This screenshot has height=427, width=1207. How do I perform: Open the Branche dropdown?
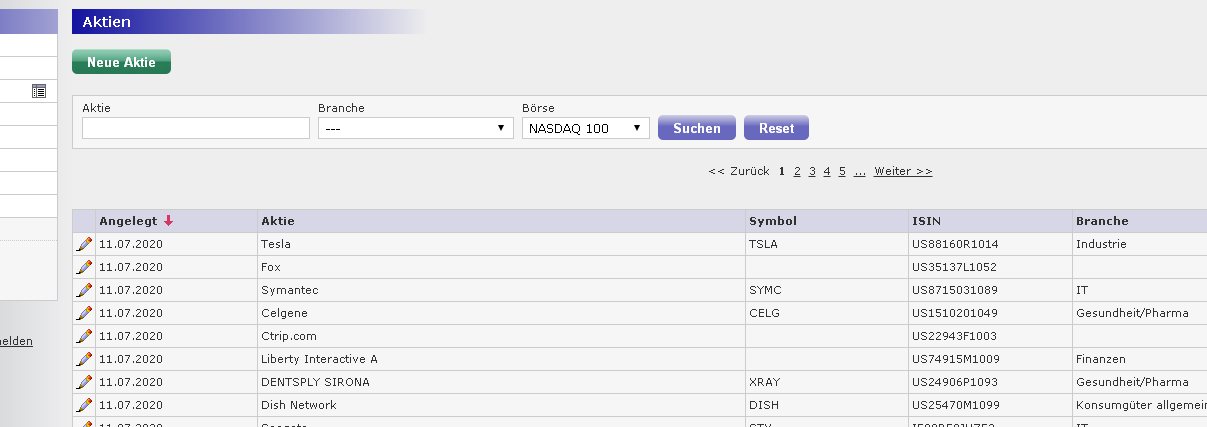[x=413, y=128]
